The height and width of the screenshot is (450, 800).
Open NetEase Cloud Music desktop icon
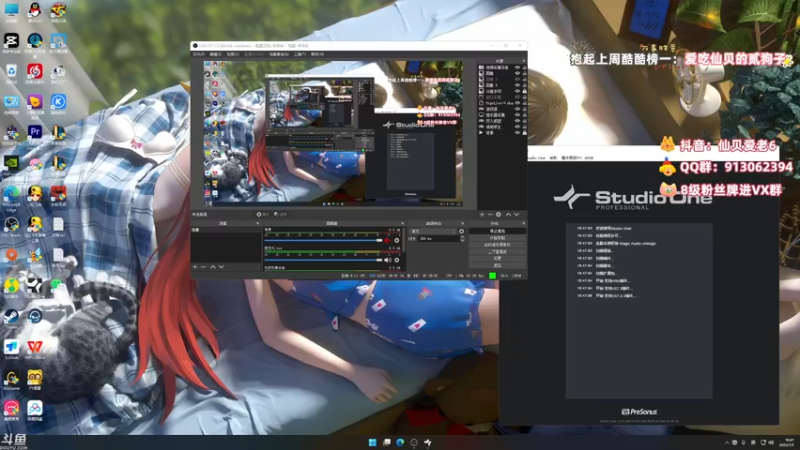35,72
